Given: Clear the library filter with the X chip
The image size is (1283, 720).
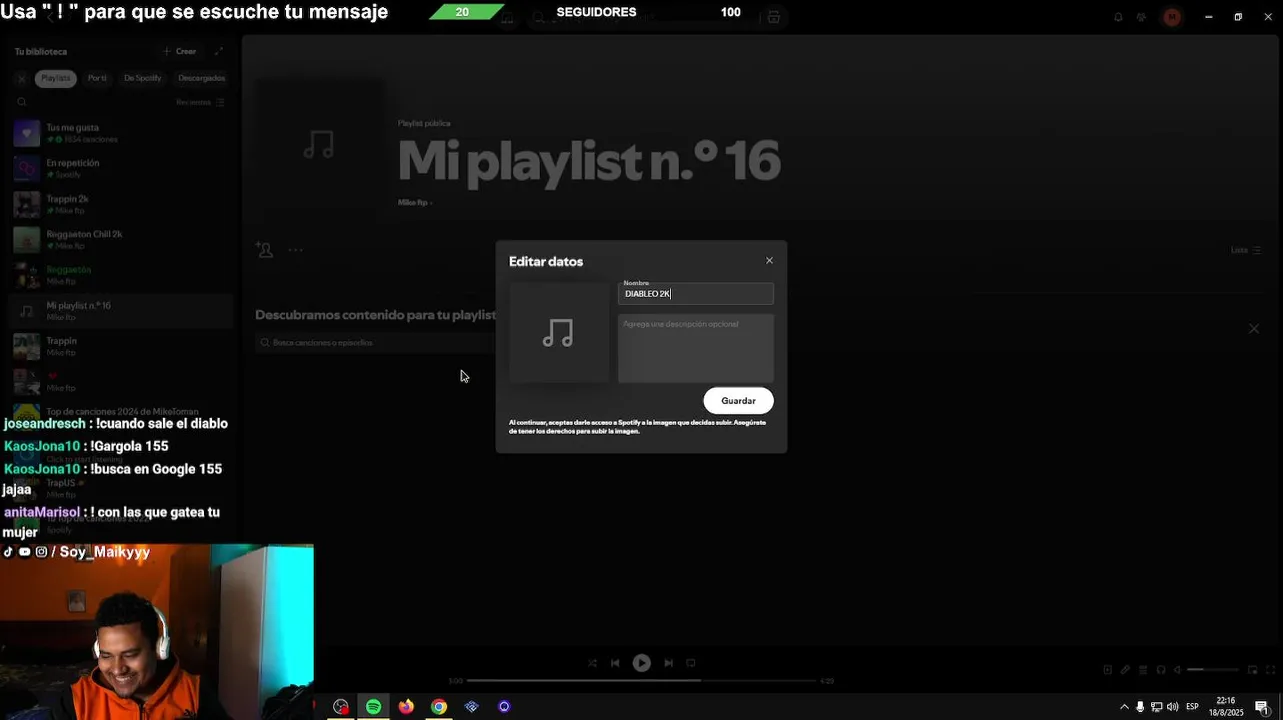Looking at the screenshot, I should click(21, 78).
